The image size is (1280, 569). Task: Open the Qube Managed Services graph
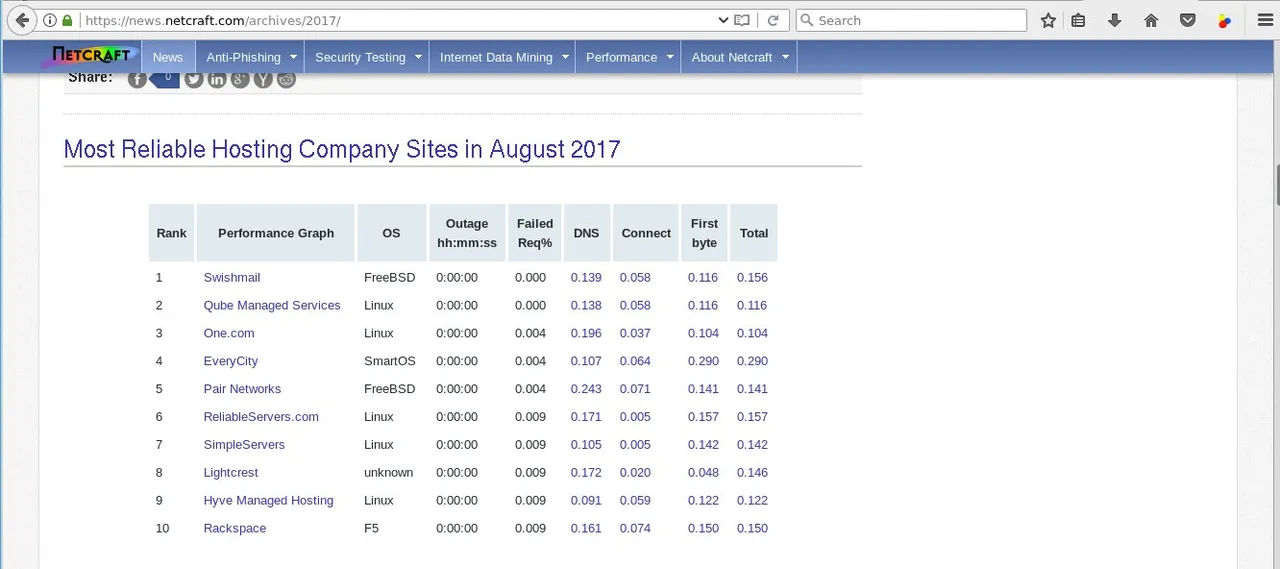pyautogui.click(x=272, y=305)
